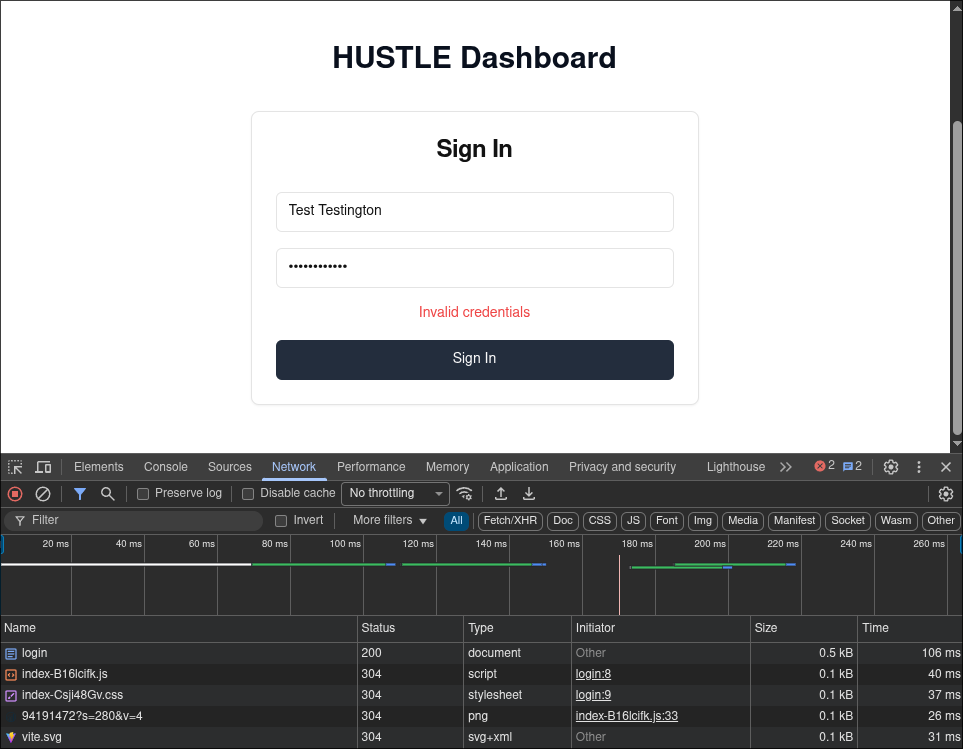Open network panel settings gear
Screen dimensions: 963x749
click(946, 494)
